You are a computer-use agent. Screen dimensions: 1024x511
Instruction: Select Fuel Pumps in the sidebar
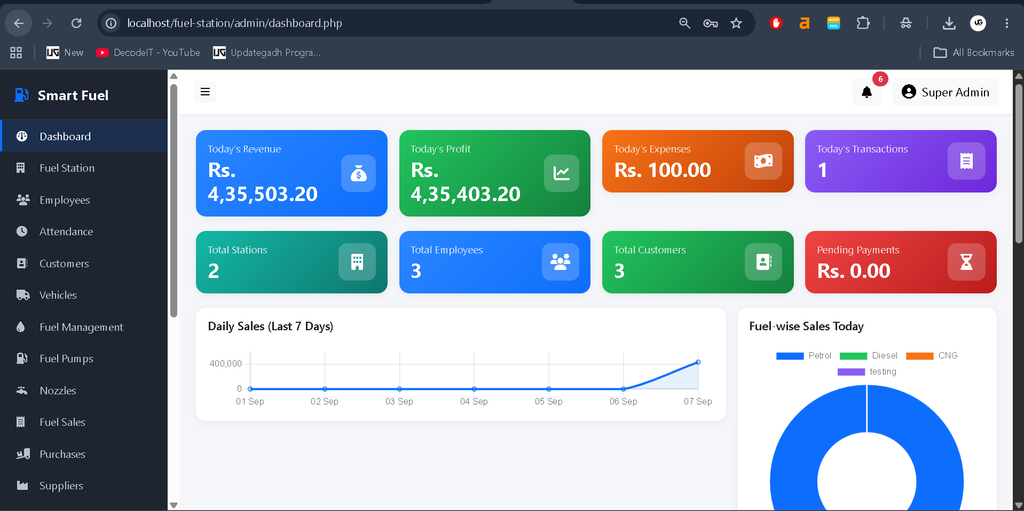pos(84,359)
